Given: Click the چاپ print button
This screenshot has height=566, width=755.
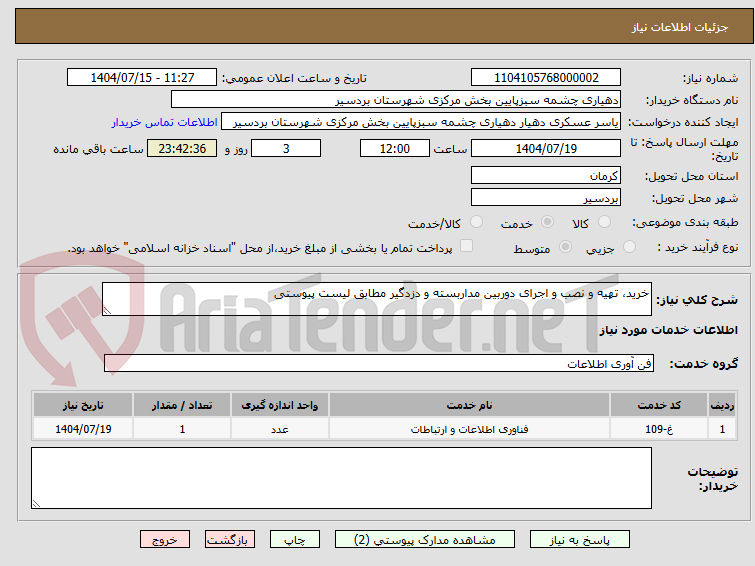Looking at the screenshot, I should point(295,540).
